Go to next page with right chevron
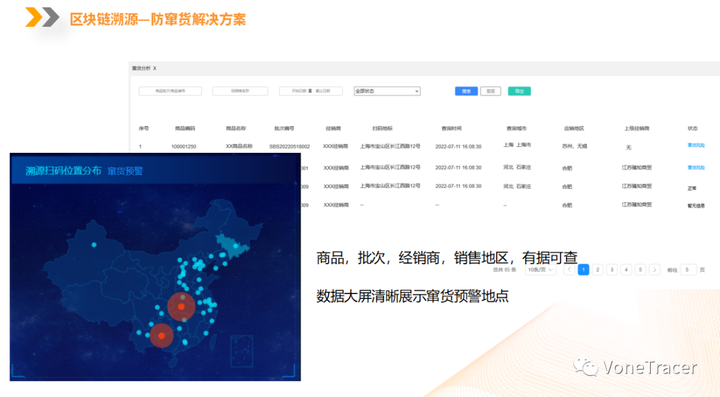The image size is (720, 397). (x=655, y=269)
